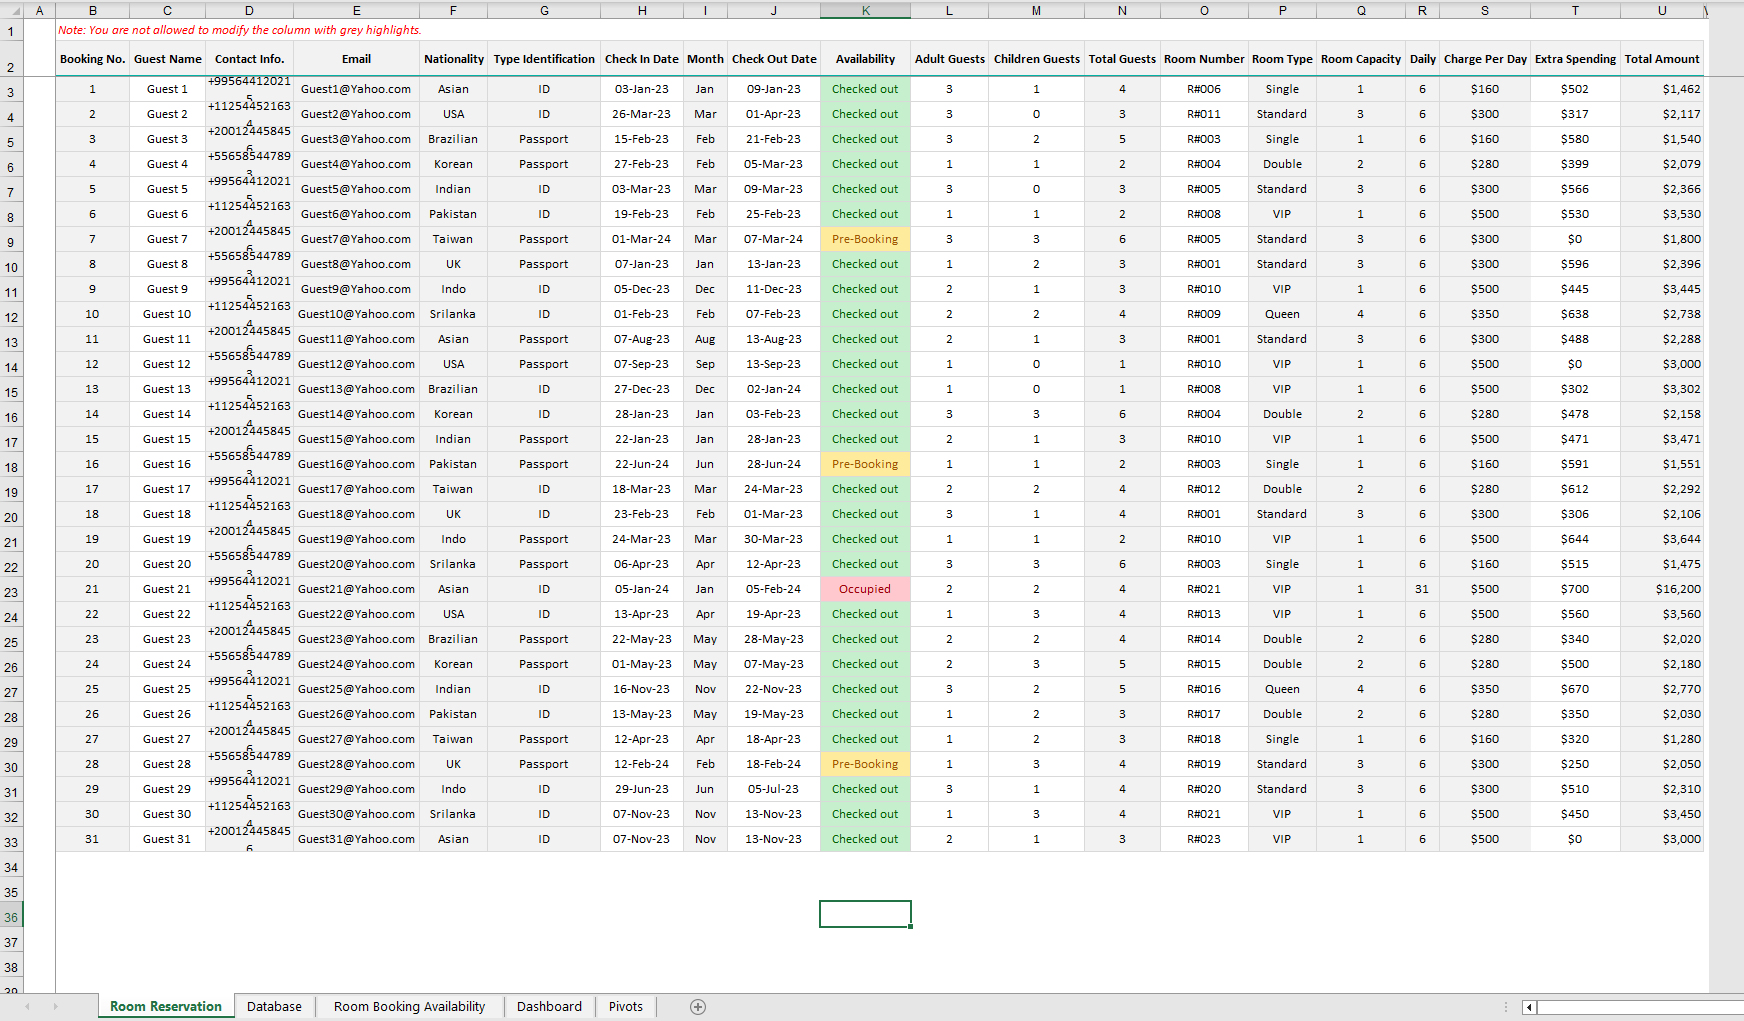
Task: Click horizontal scrollbar left arrow
Action: (1529, 1007)
